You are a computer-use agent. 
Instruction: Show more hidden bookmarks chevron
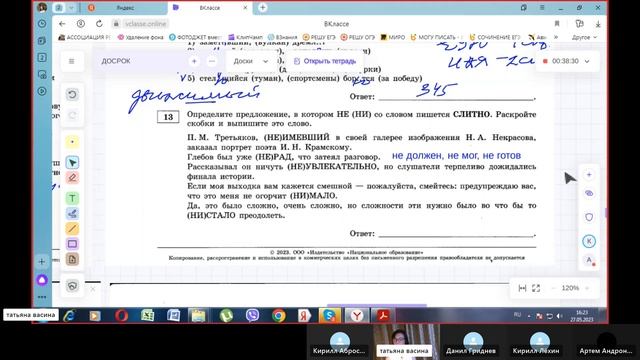point(556,37)
